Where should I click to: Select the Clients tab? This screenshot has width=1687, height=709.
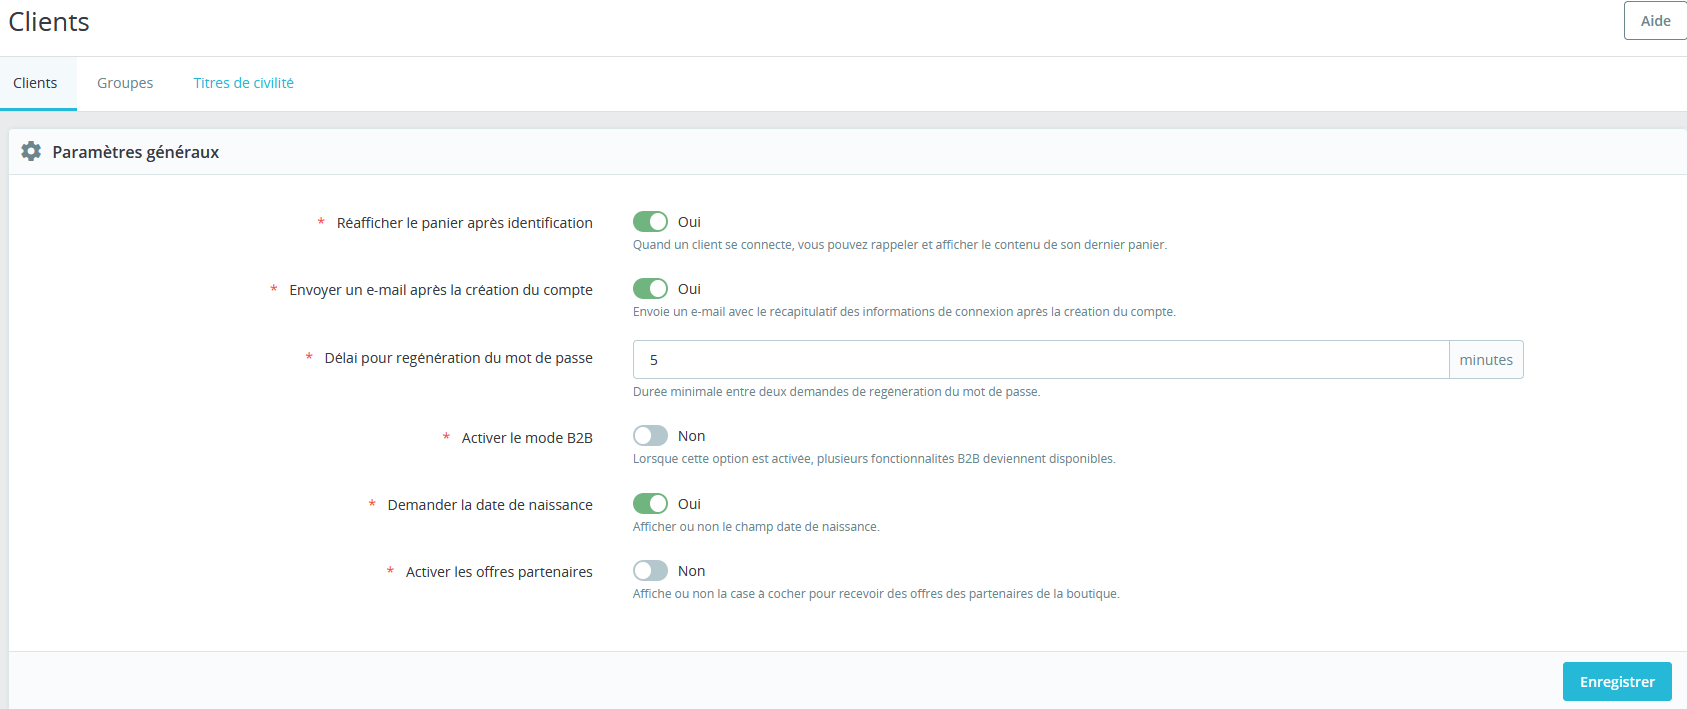[35, 83]
